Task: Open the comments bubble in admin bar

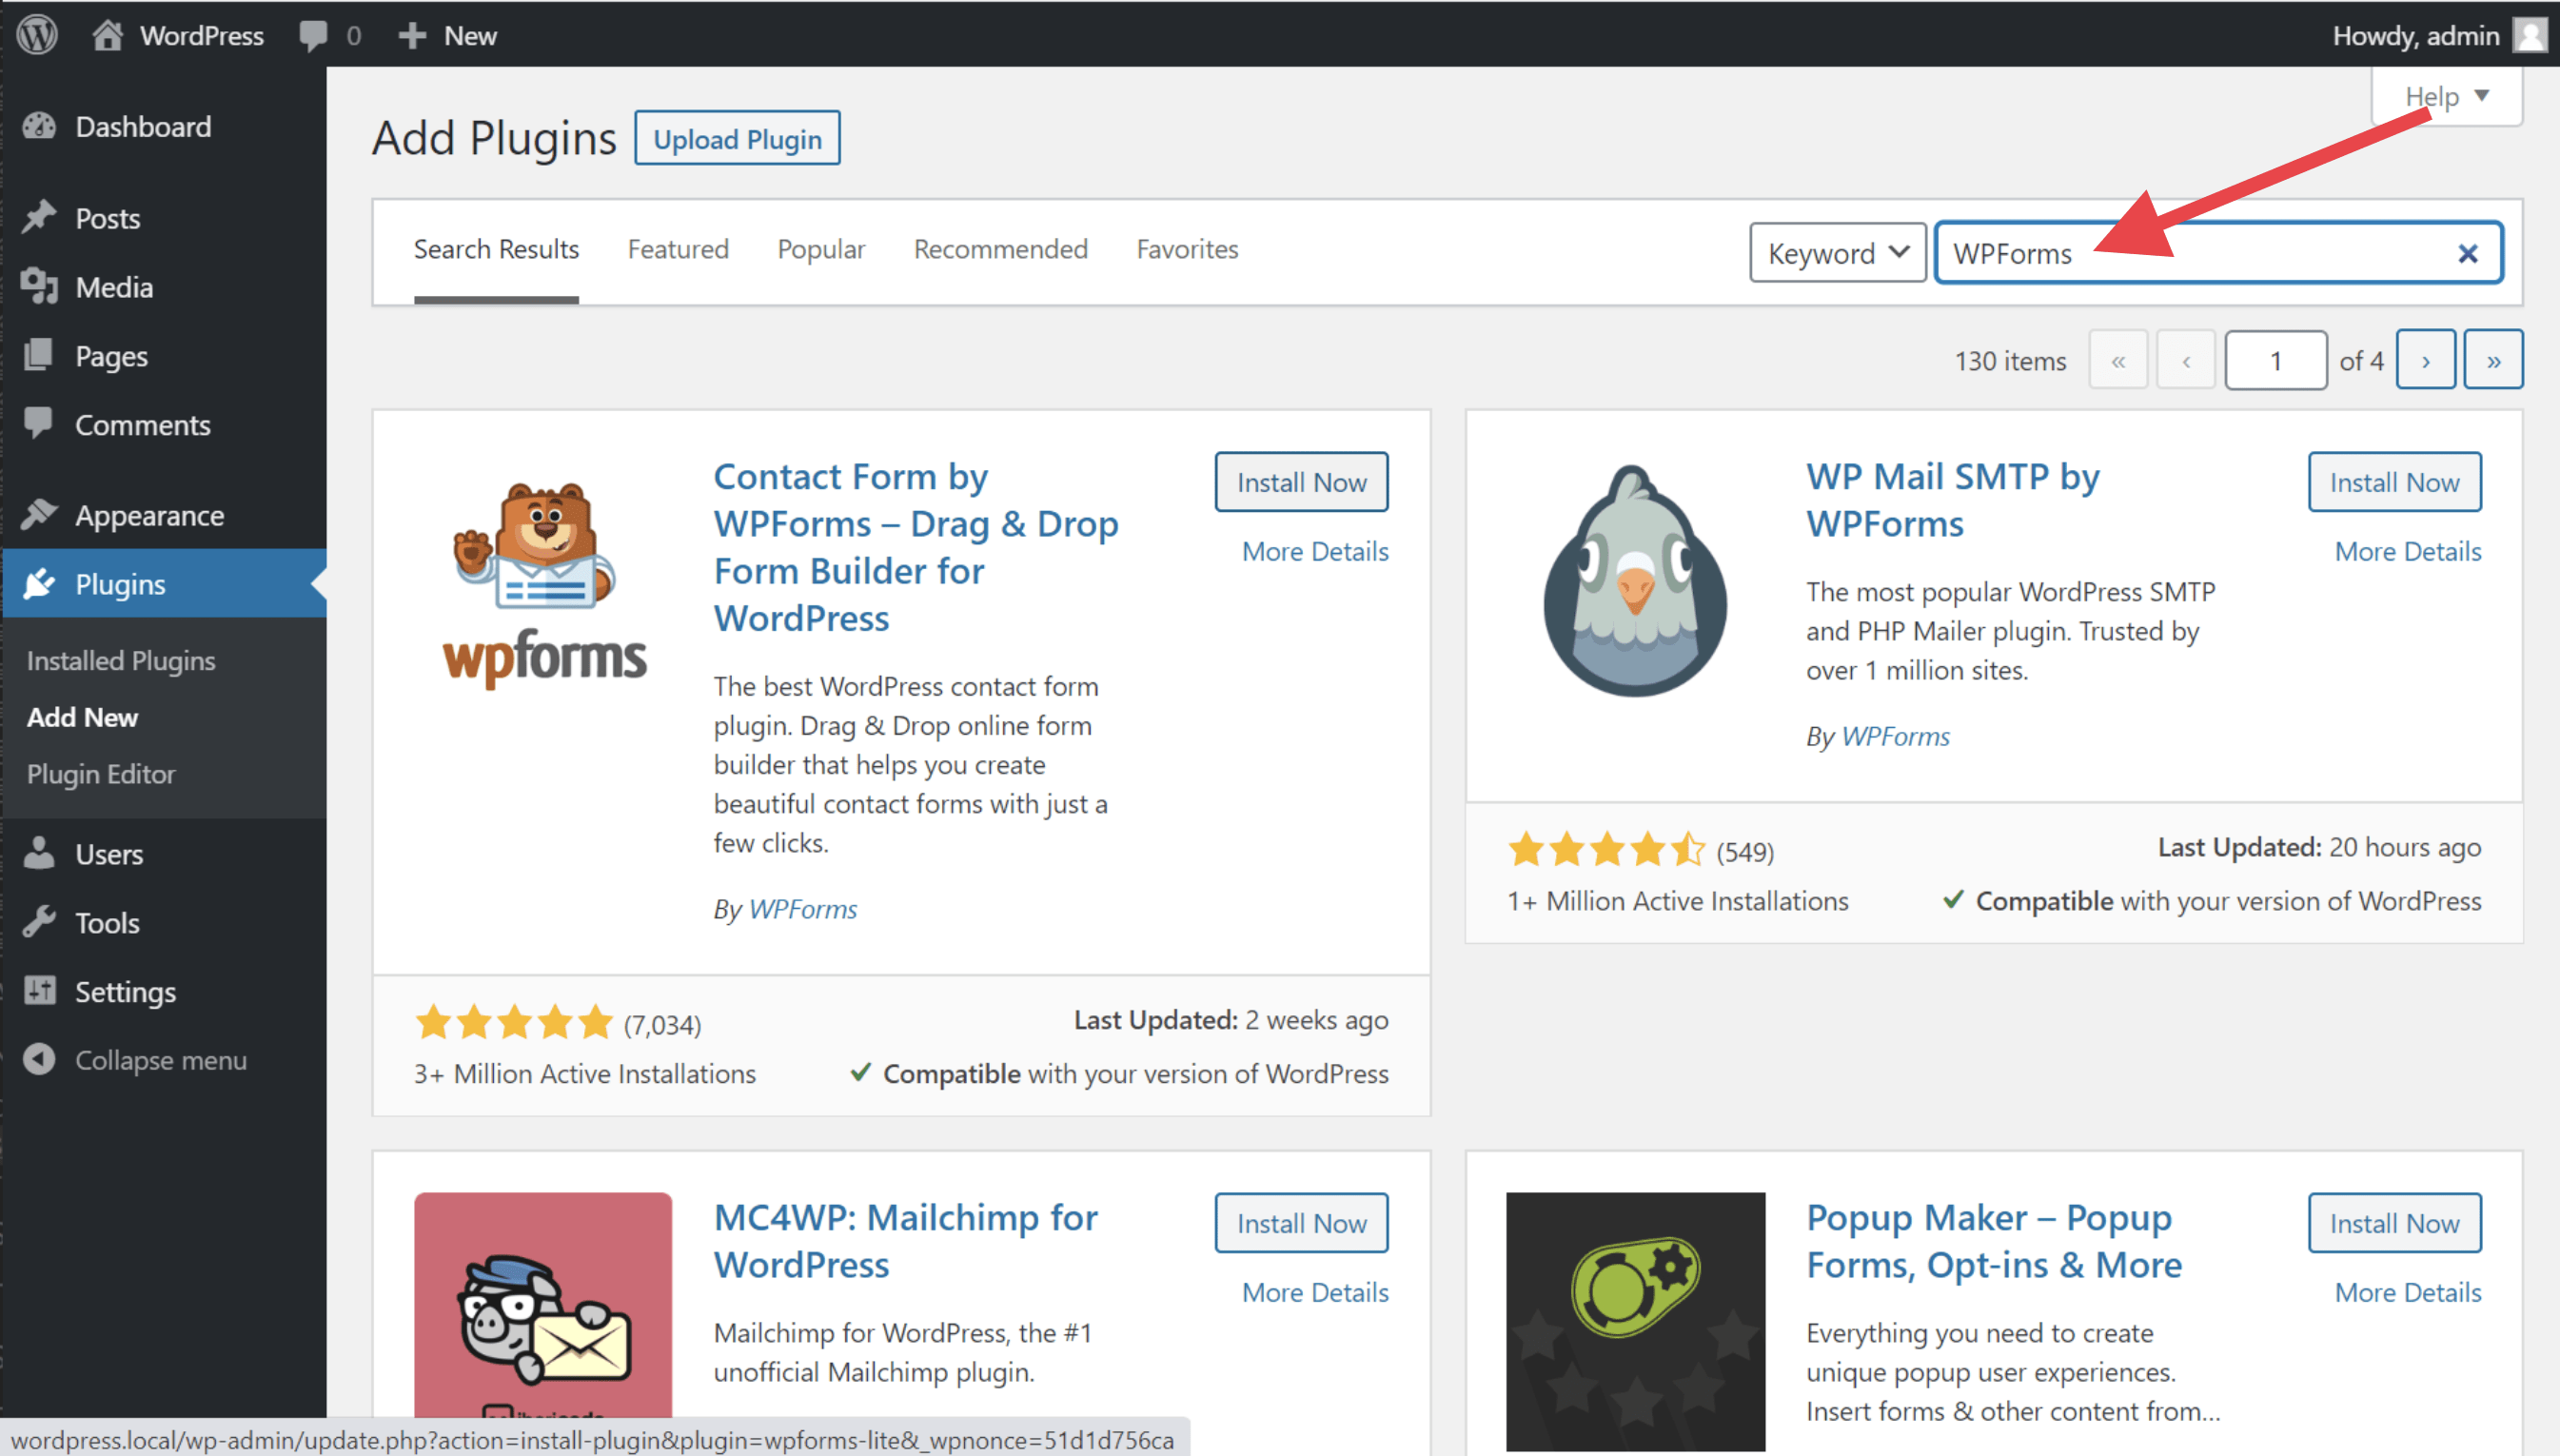Action: [329, 35]
